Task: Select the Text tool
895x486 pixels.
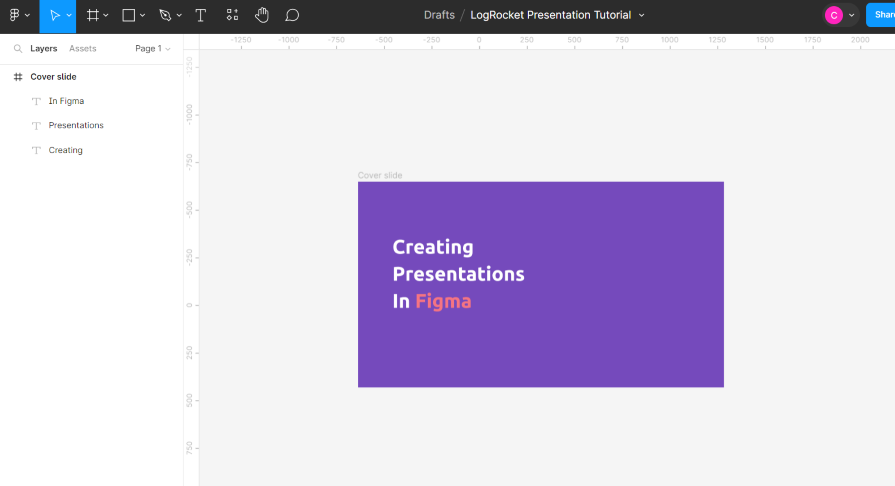Action: point(201,15)
